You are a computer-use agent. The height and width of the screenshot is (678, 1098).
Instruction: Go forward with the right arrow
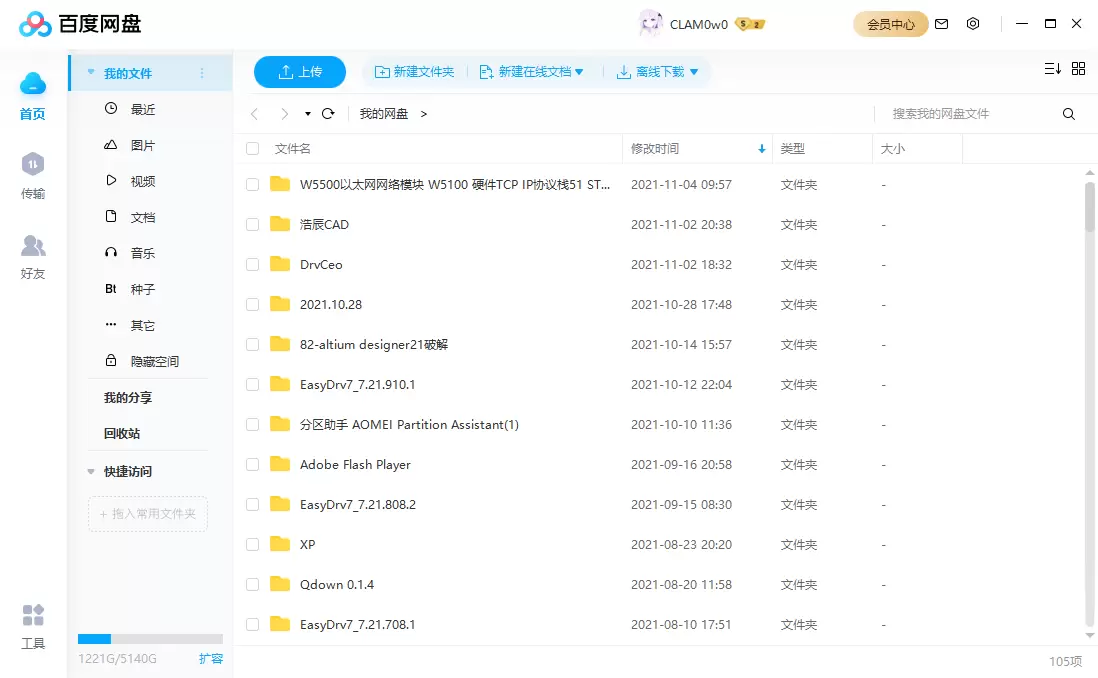284,113
